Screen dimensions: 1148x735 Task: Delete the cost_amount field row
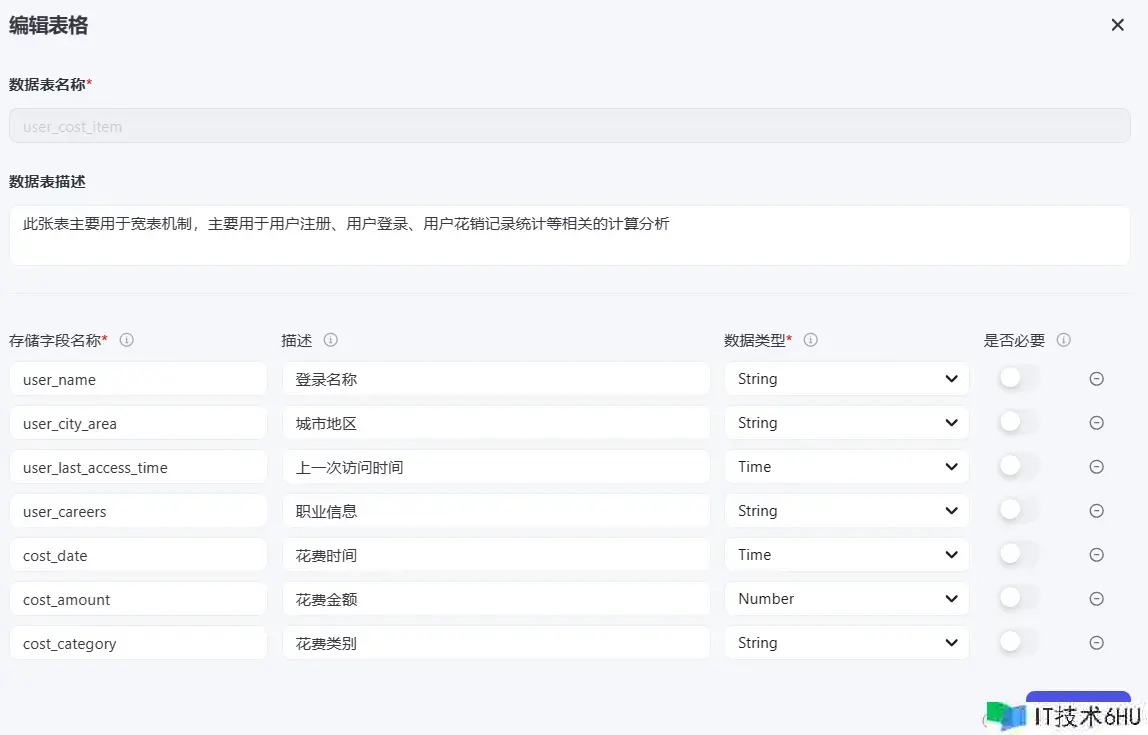click(1096, 599)
